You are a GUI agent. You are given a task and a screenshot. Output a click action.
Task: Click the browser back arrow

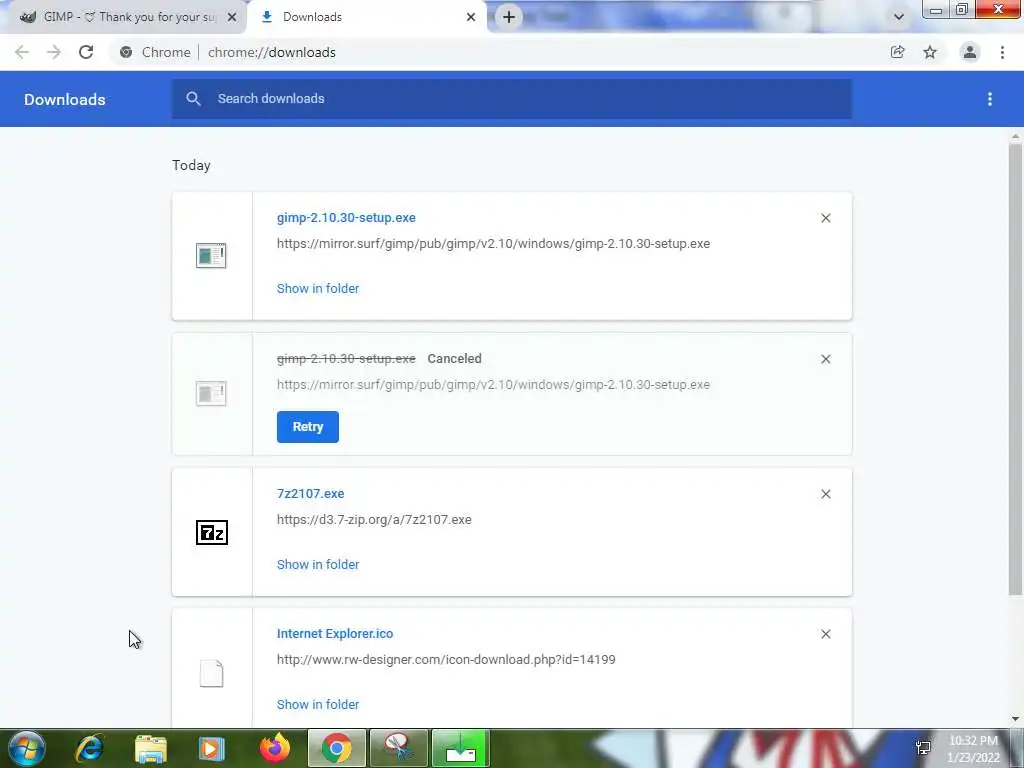pyautogui.click(x=22, y=52)
